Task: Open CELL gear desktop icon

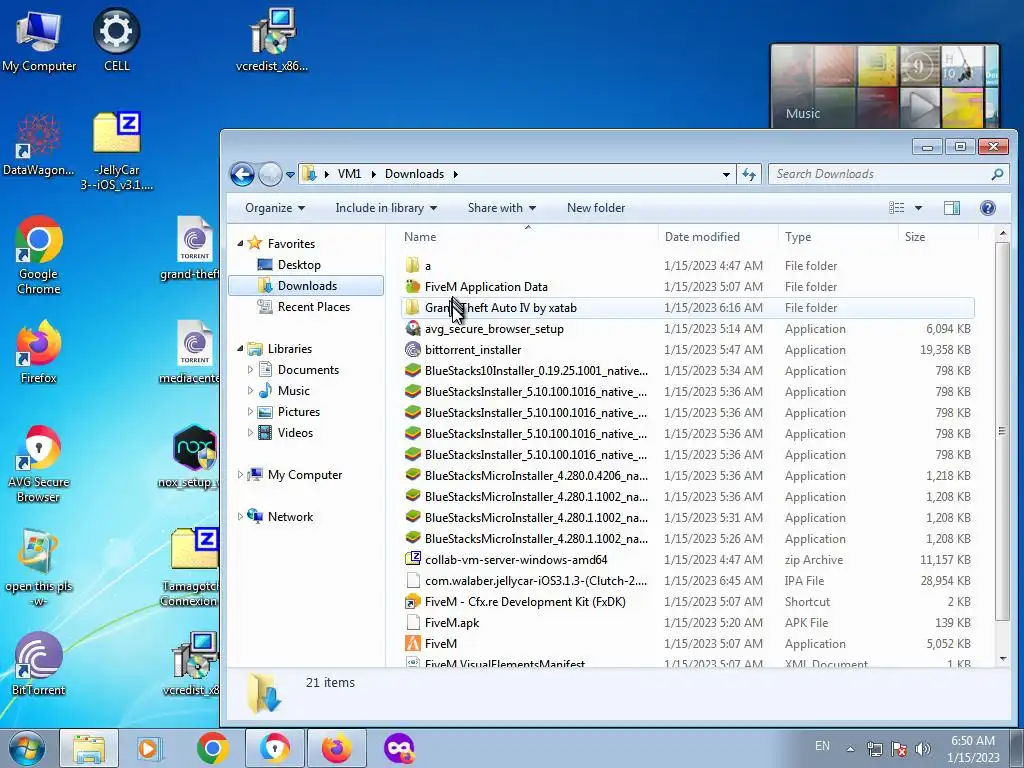Action: (x=116, y=40)
